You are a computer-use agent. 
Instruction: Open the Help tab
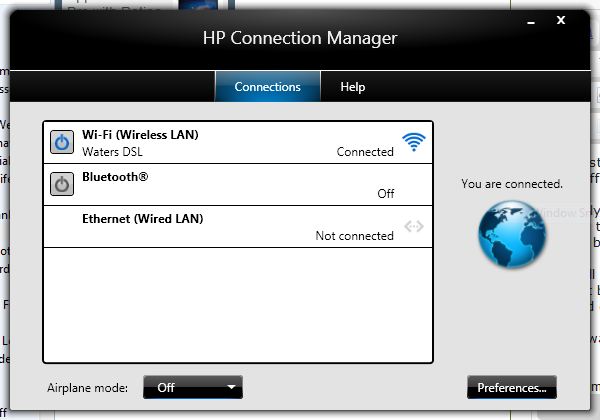352,87
